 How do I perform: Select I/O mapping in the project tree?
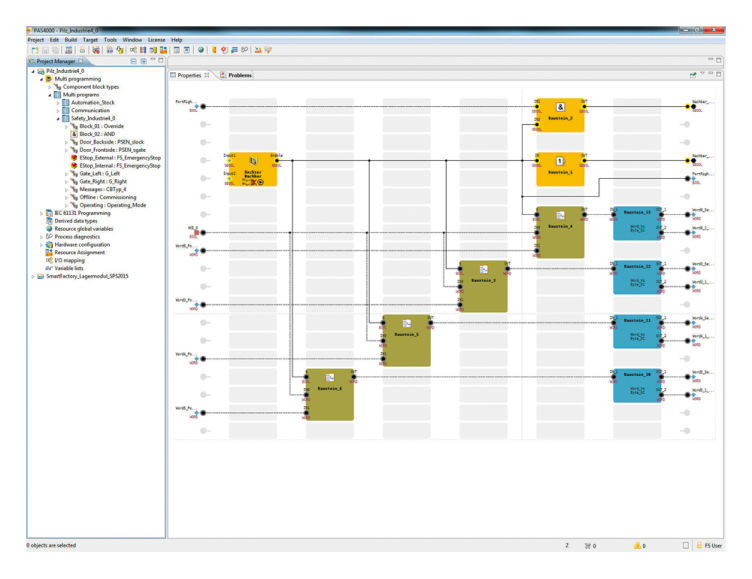74,260
